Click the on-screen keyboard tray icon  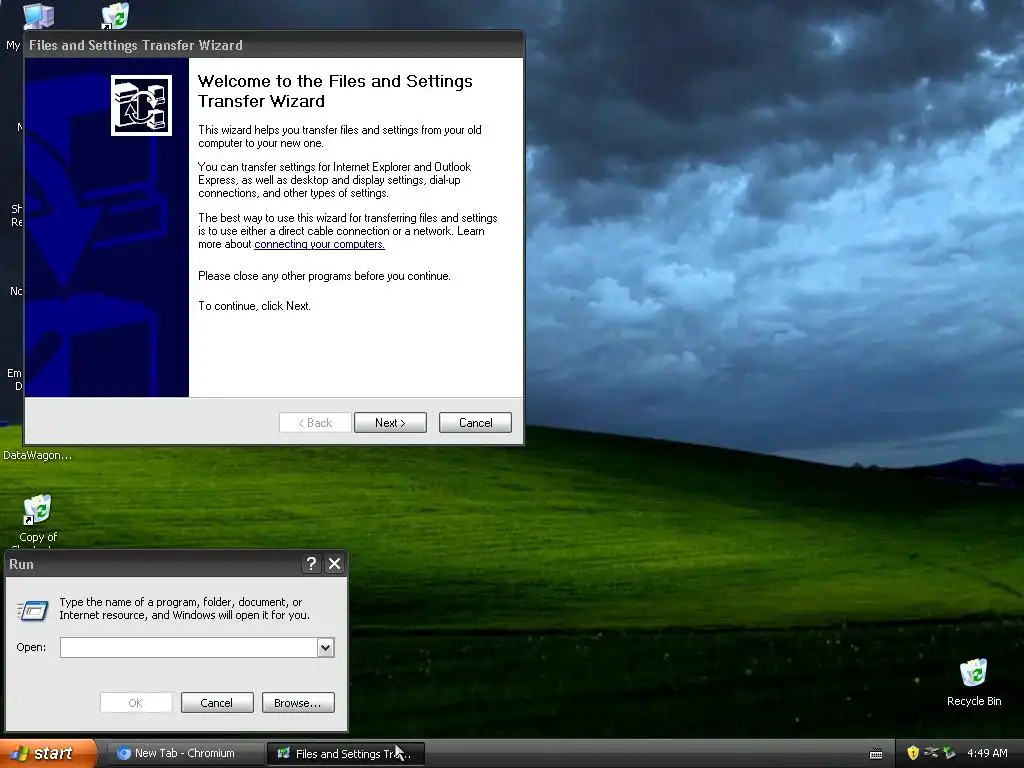pyautogui.click(x=876, y=754)
